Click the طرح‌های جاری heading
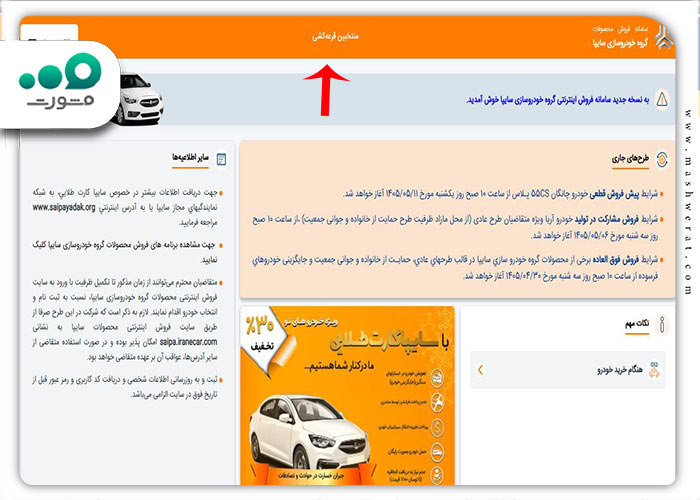 (x=630, y=158)
